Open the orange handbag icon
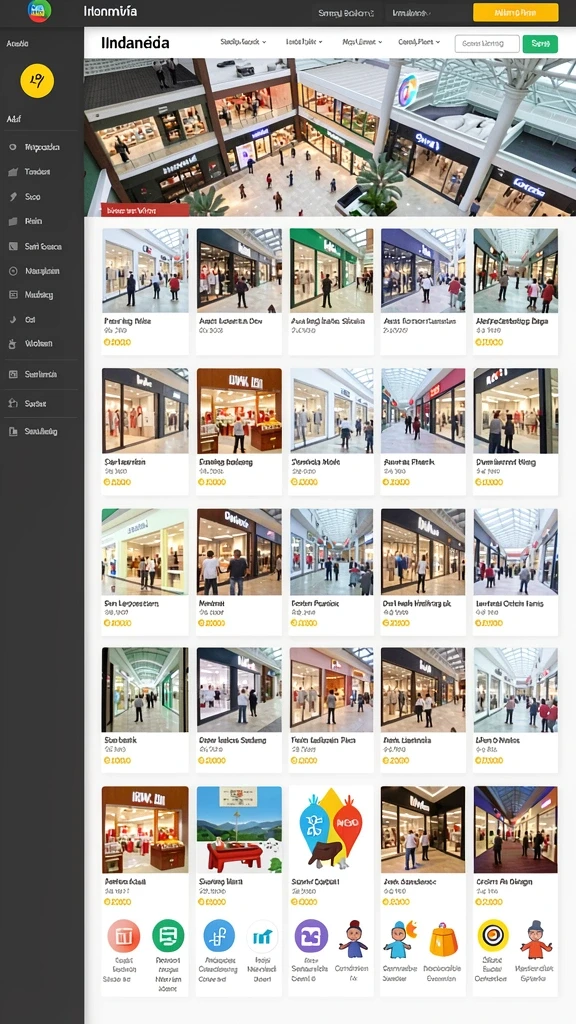This screenshot has height=1024, width=576. [x=443, y=940]
